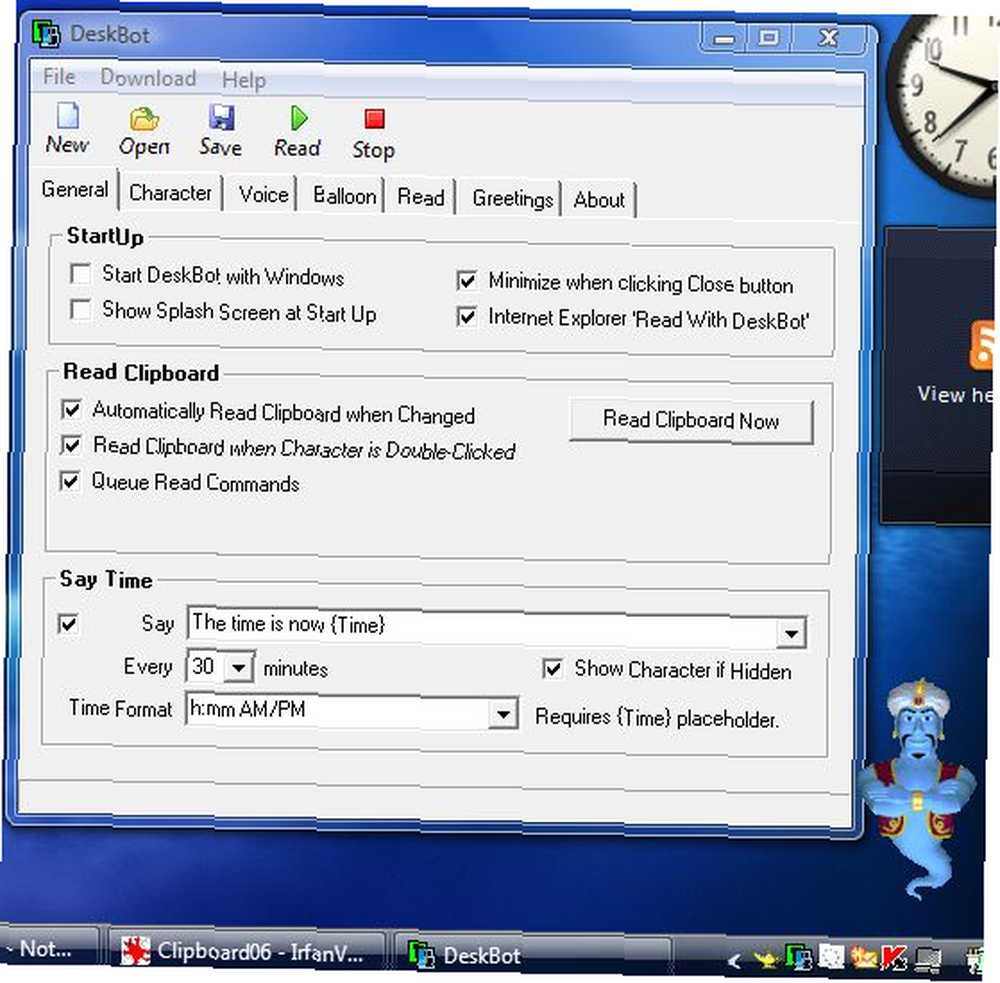
Task: Click the New document toolbar icon
Action: pyautogui.click(x=68, y=117)
